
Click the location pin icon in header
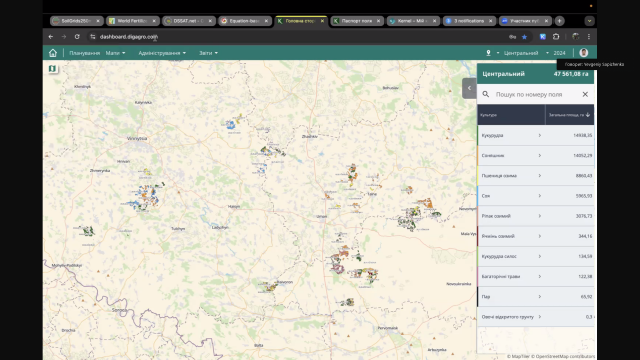pos(488,53)
